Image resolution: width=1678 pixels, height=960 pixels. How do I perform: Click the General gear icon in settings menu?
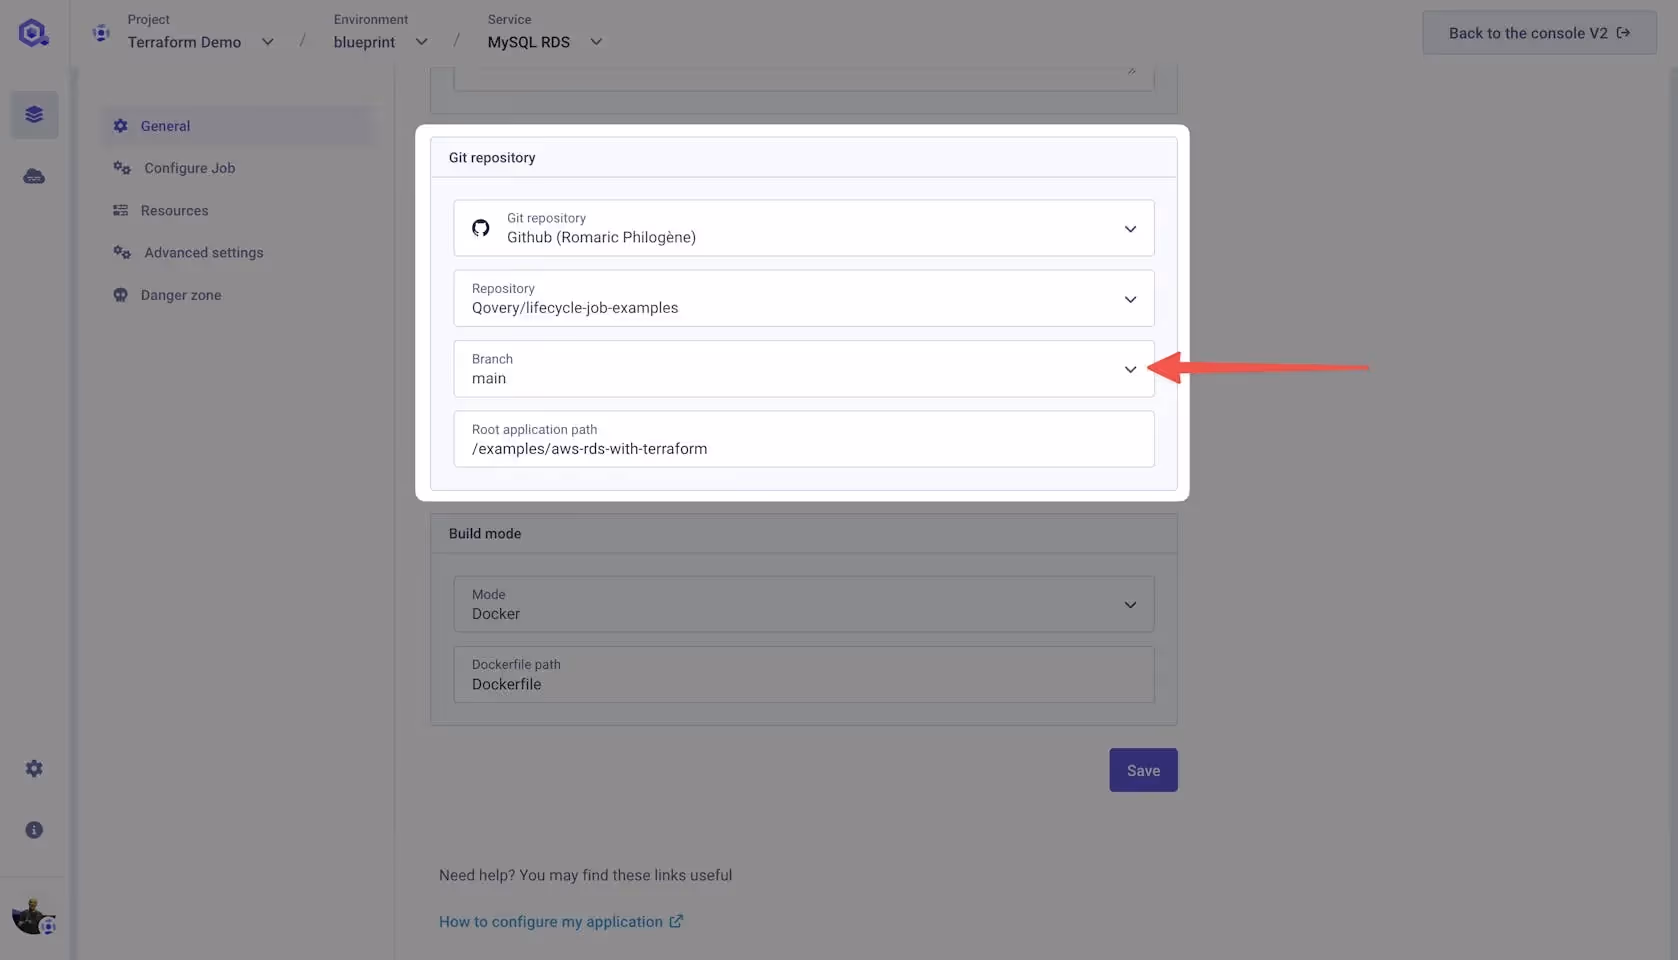click(121, 125)
